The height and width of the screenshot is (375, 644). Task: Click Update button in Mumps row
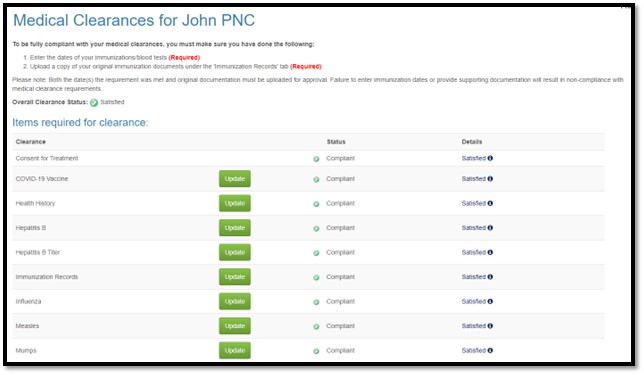tap(235, 350)
